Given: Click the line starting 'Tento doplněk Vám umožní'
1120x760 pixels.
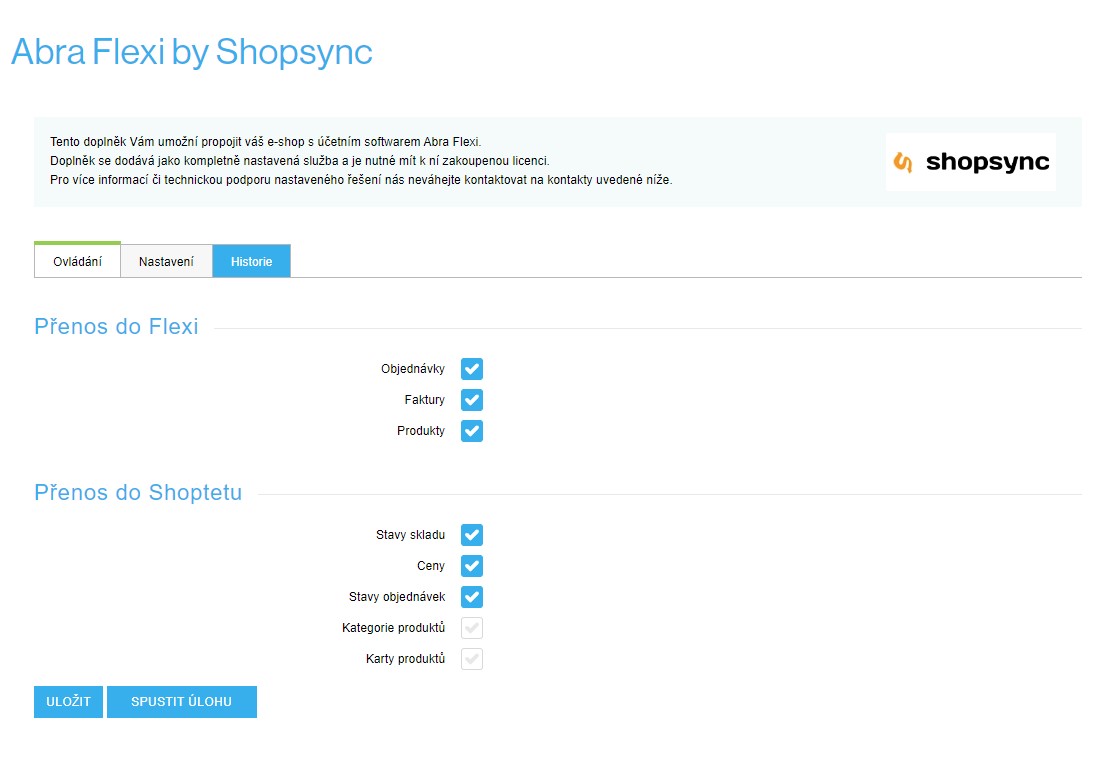Looking at the screenshot, I should coord(266,141).
